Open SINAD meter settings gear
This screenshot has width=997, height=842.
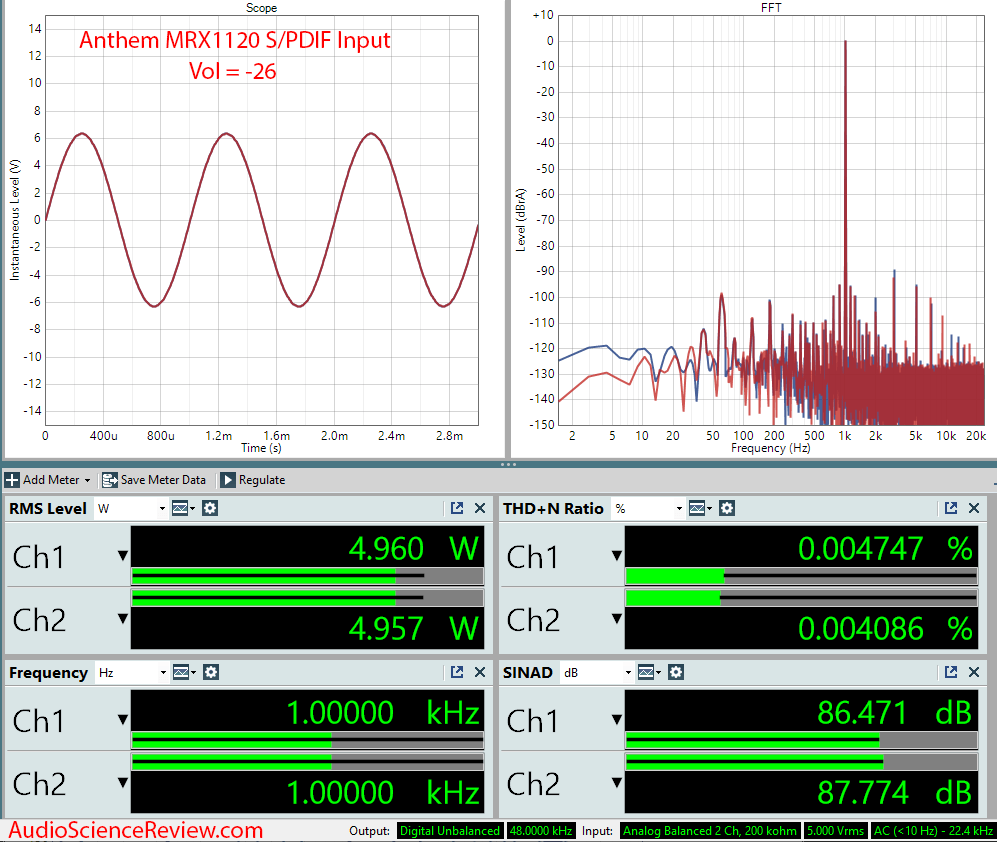point(676,672)
